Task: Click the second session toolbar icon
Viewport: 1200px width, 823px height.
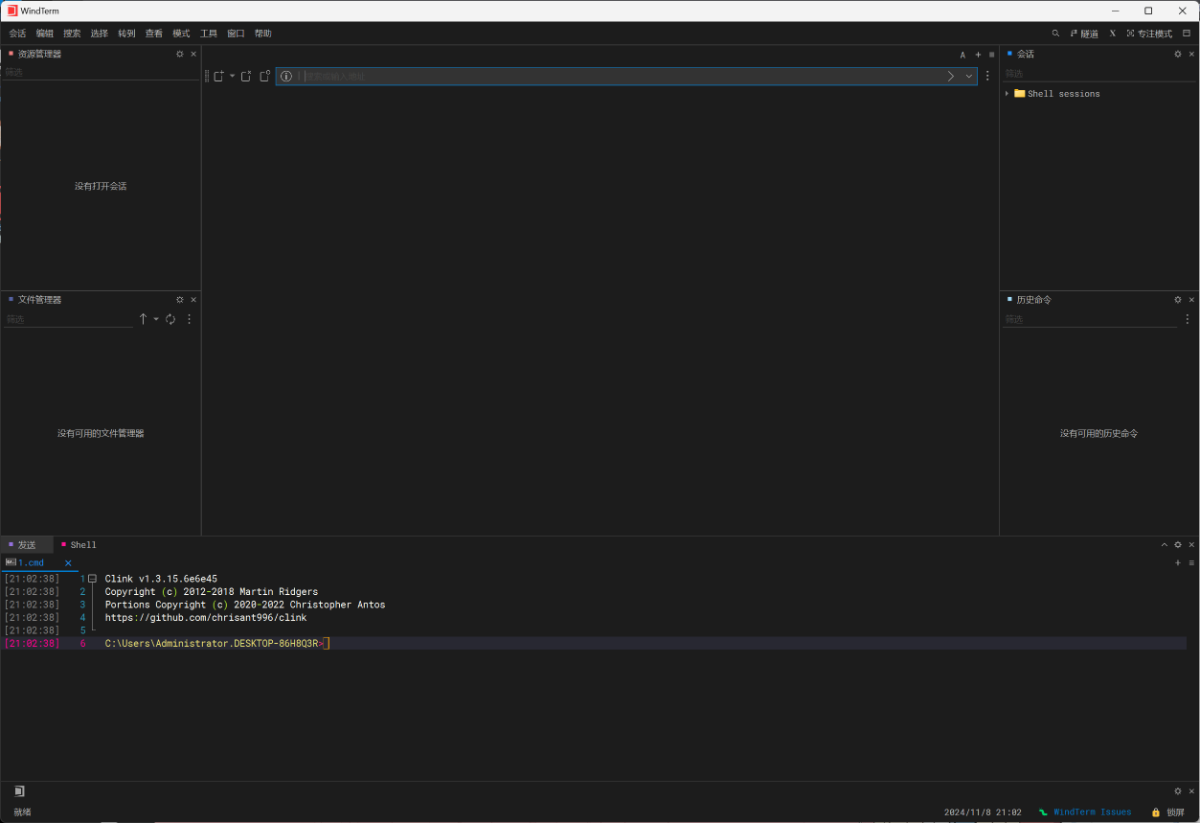Action: (x=246, y=76)
